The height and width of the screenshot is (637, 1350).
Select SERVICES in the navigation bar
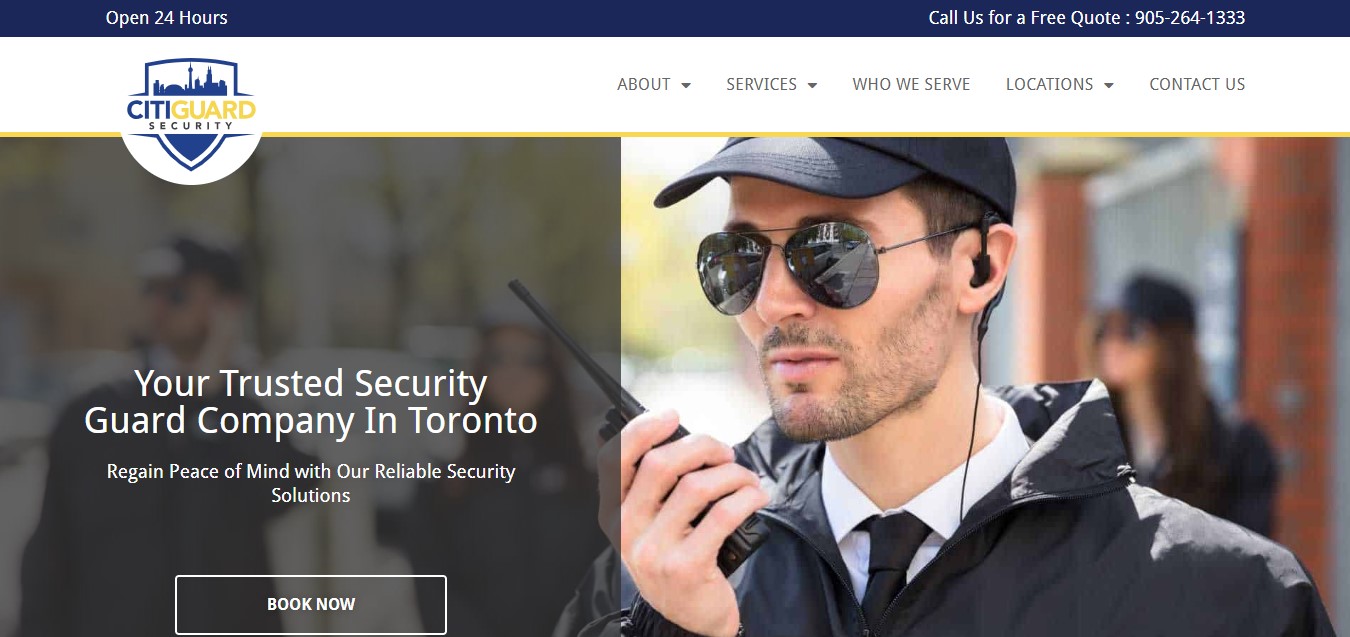pos(761,84)
